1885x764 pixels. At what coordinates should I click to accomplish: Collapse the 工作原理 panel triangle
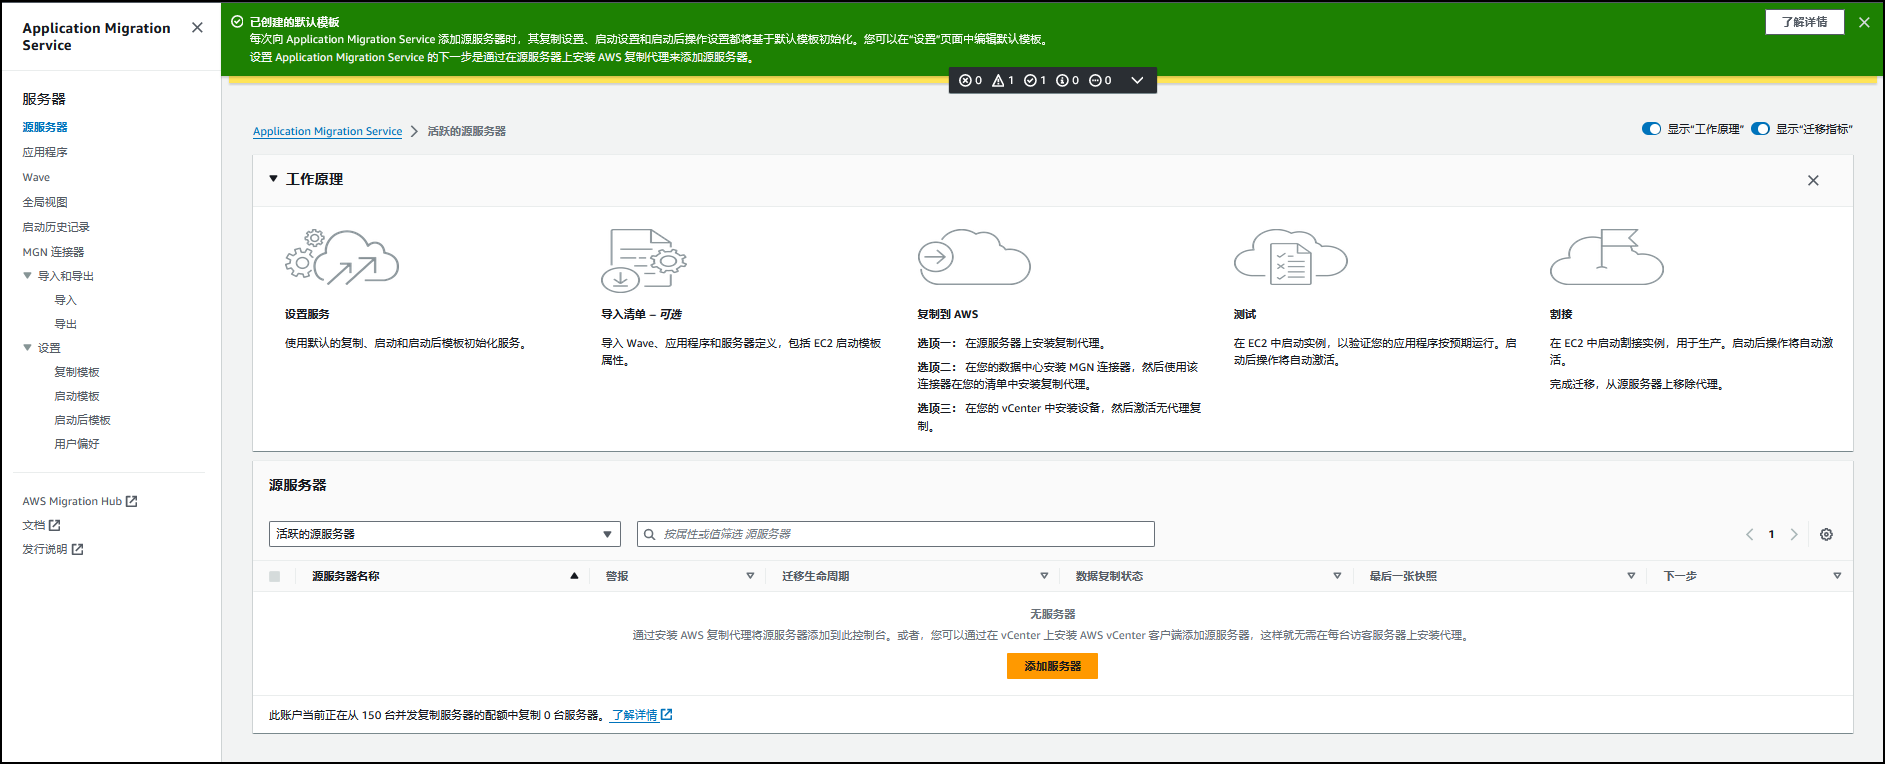pyautogui.click(x=273, y=179)
